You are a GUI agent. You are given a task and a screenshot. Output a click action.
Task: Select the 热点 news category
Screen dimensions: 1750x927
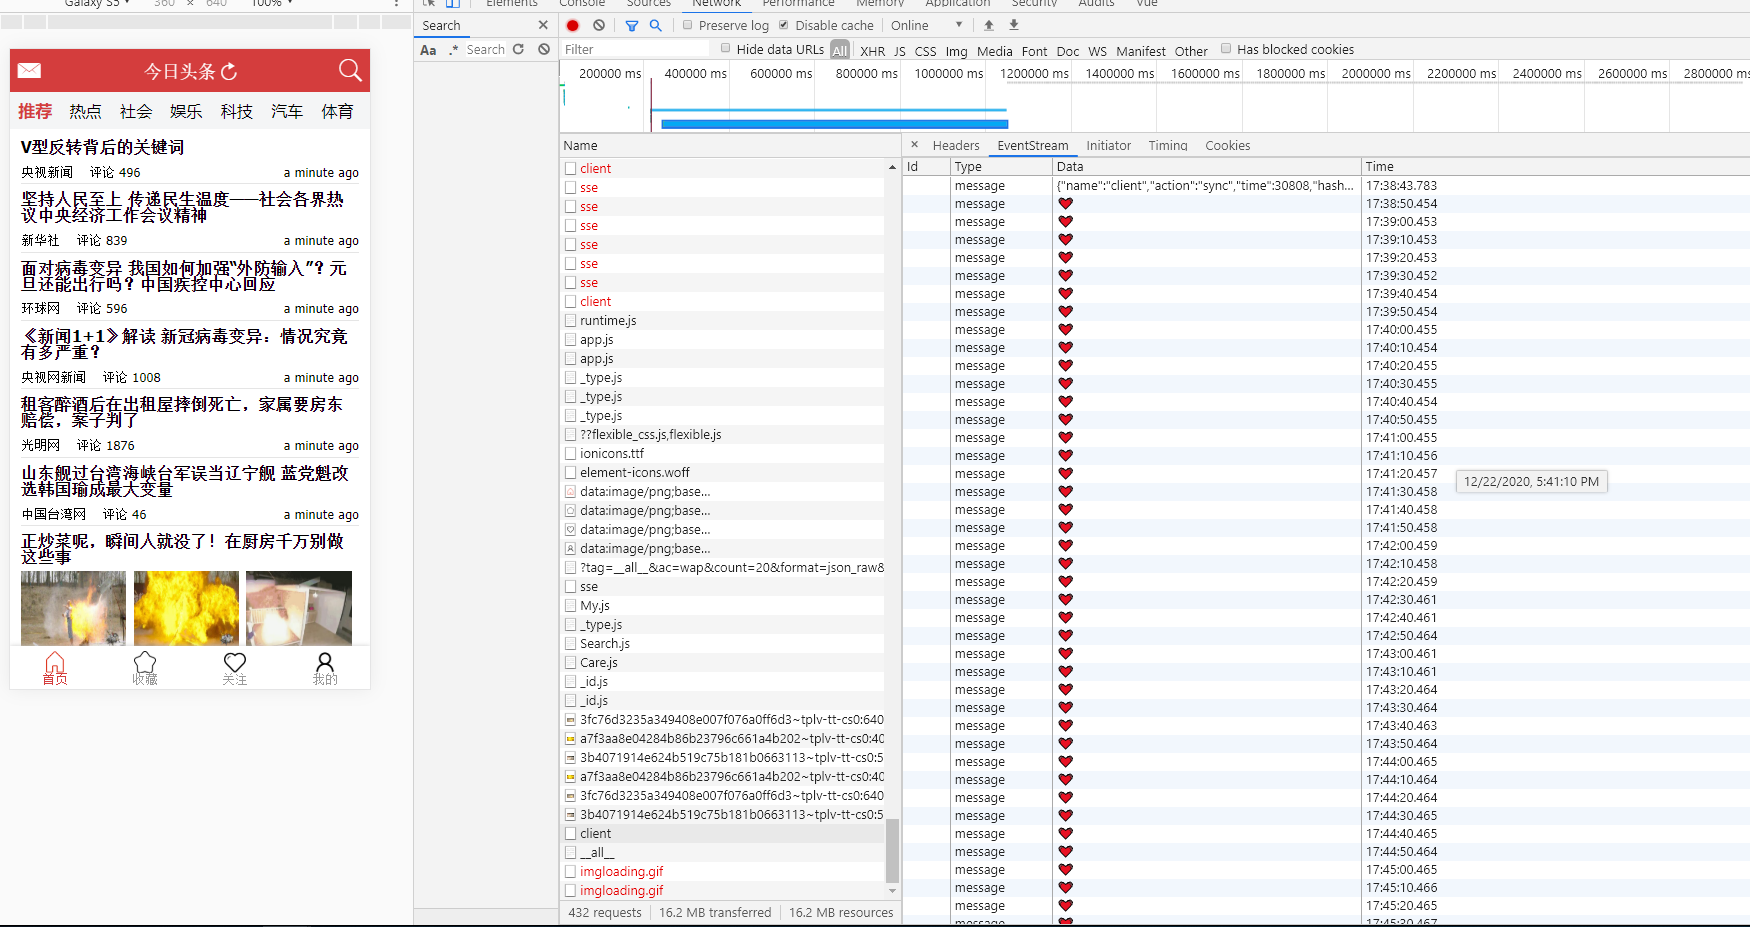[85, 111]
